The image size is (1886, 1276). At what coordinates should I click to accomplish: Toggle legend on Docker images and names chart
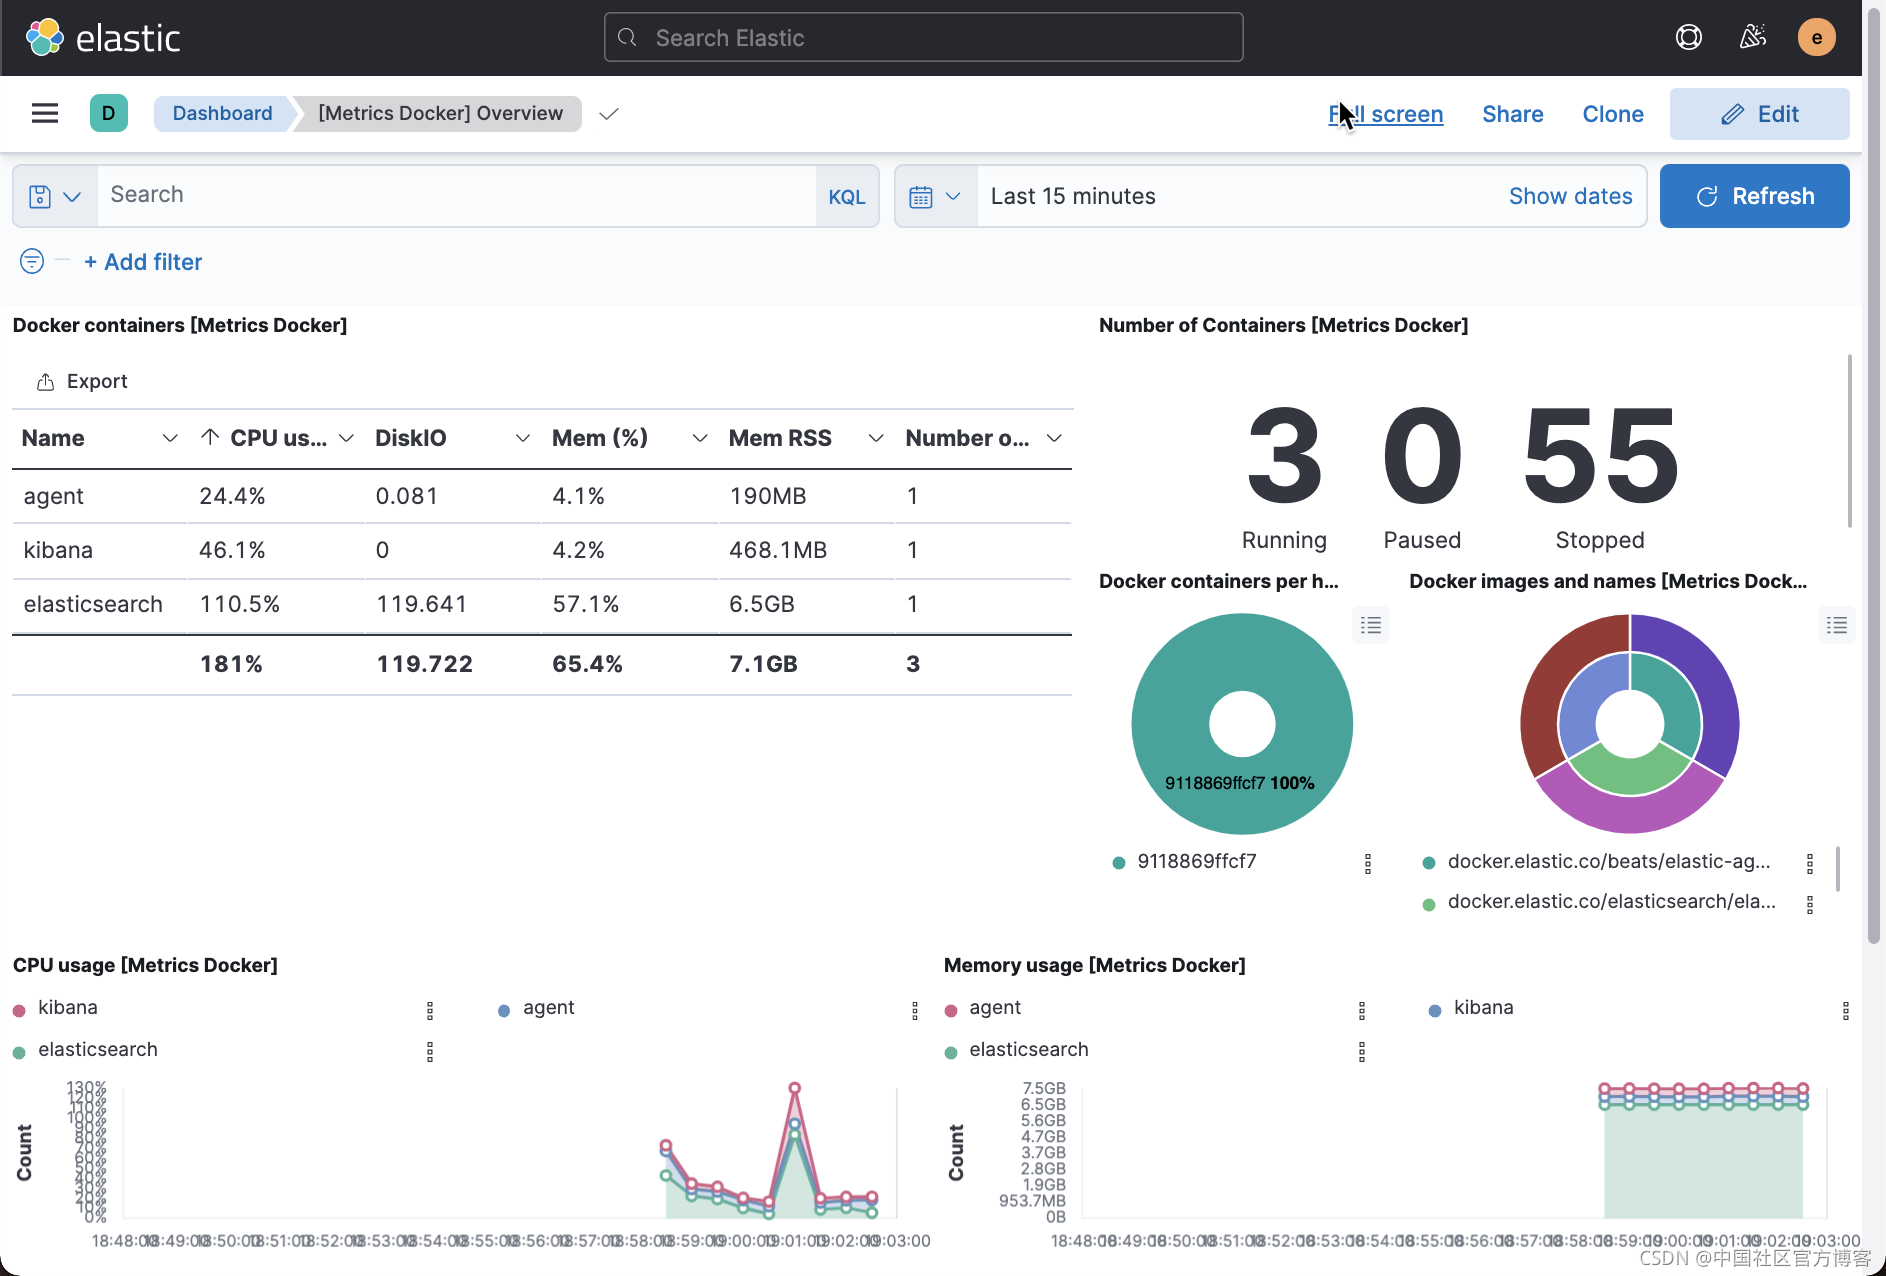click(1836, 625)
